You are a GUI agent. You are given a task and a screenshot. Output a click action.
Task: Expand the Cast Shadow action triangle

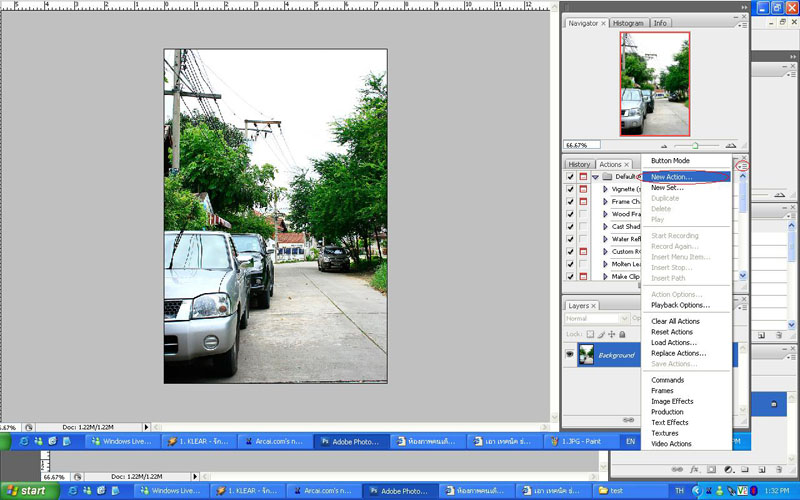605,227
